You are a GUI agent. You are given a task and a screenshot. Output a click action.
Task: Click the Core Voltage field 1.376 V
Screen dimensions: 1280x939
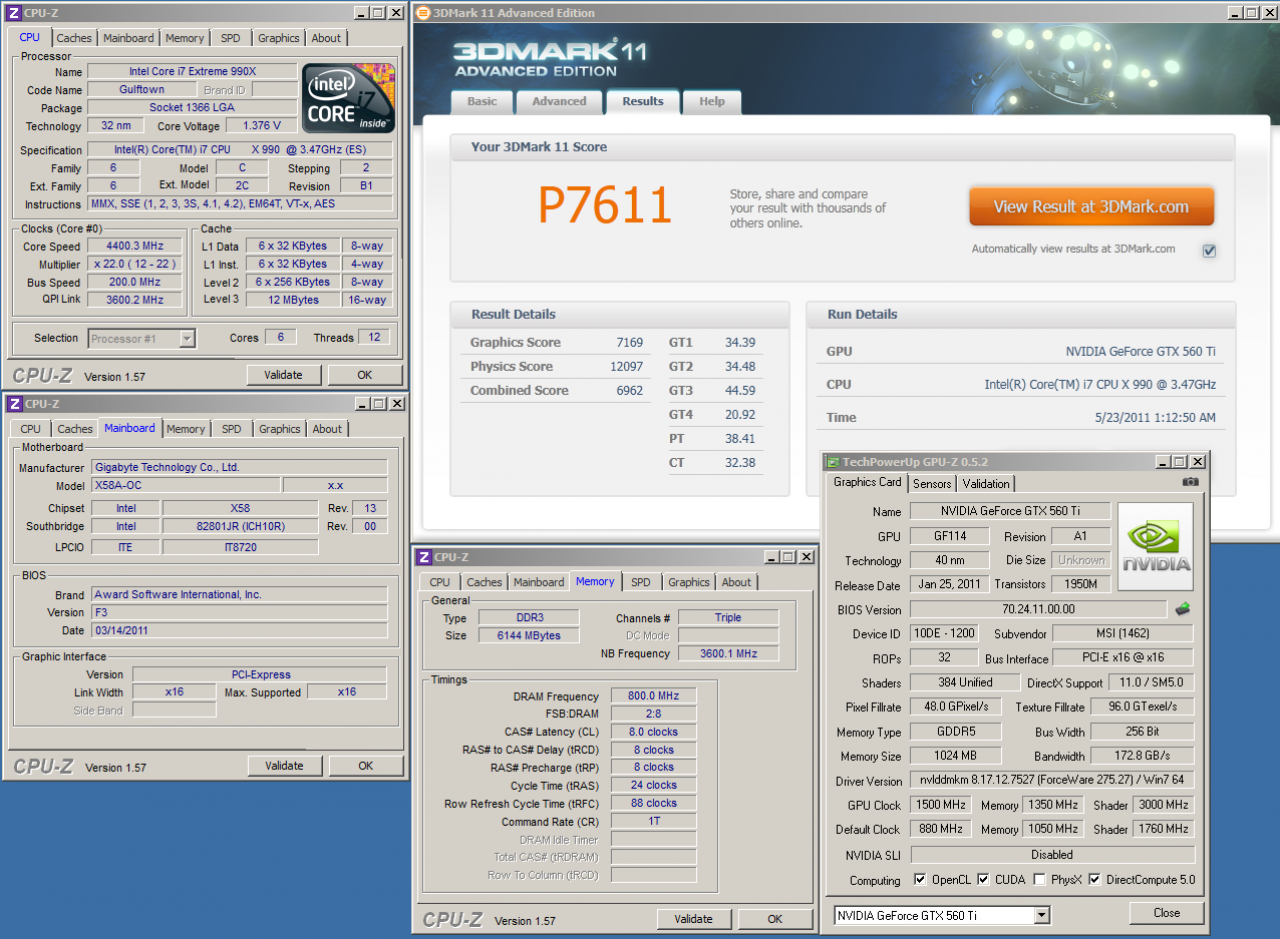point(261,126)
